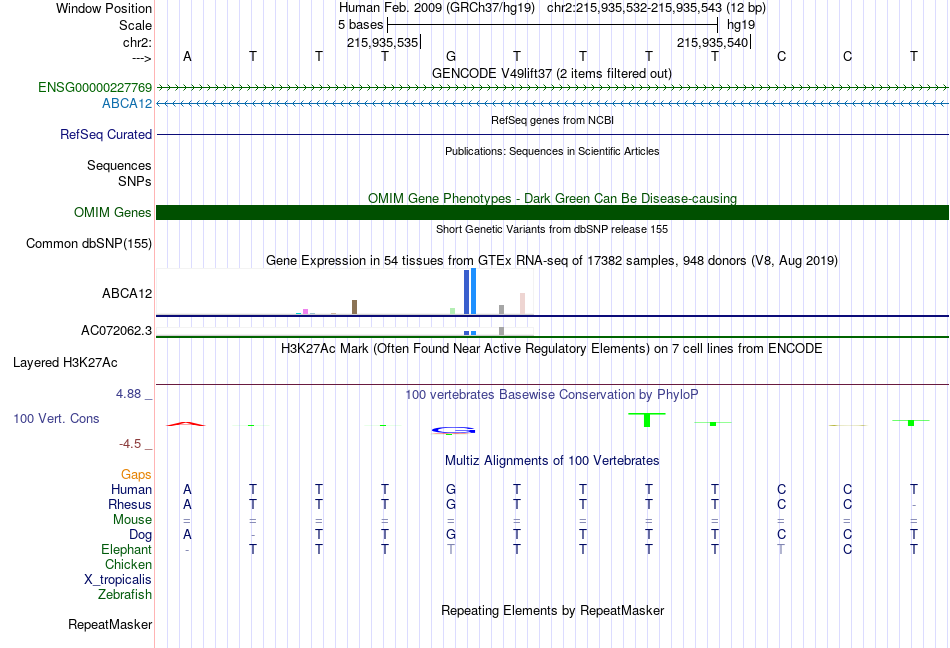Click the Rhesus alignment row label
950x648 pixels.
[130, 504]
